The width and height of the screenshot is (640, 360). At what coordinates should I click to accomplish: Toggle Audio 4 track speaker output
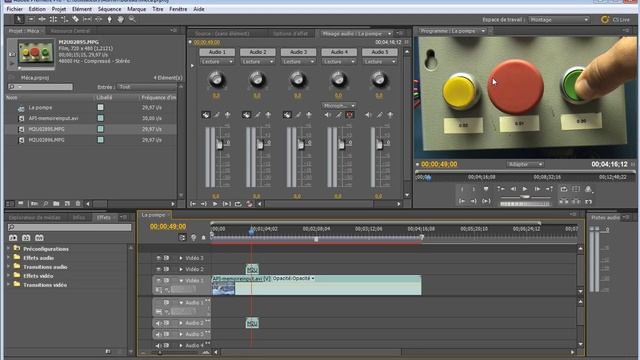pos(158,345)
